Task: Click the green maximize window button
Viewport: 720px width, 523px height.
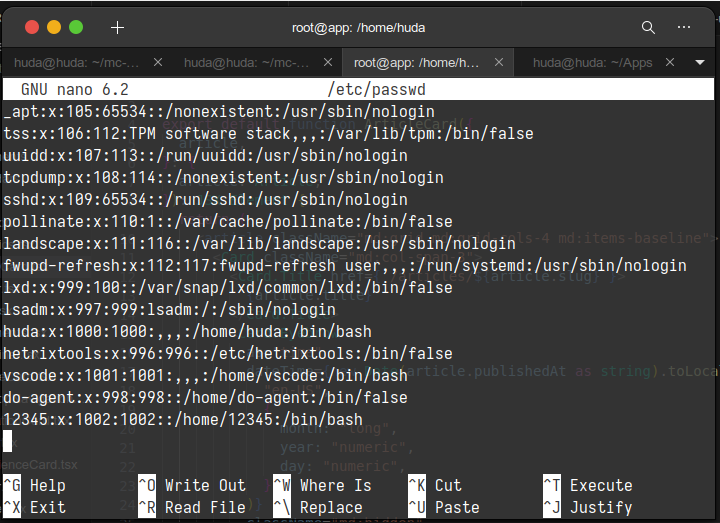Action: pos(77,27)
